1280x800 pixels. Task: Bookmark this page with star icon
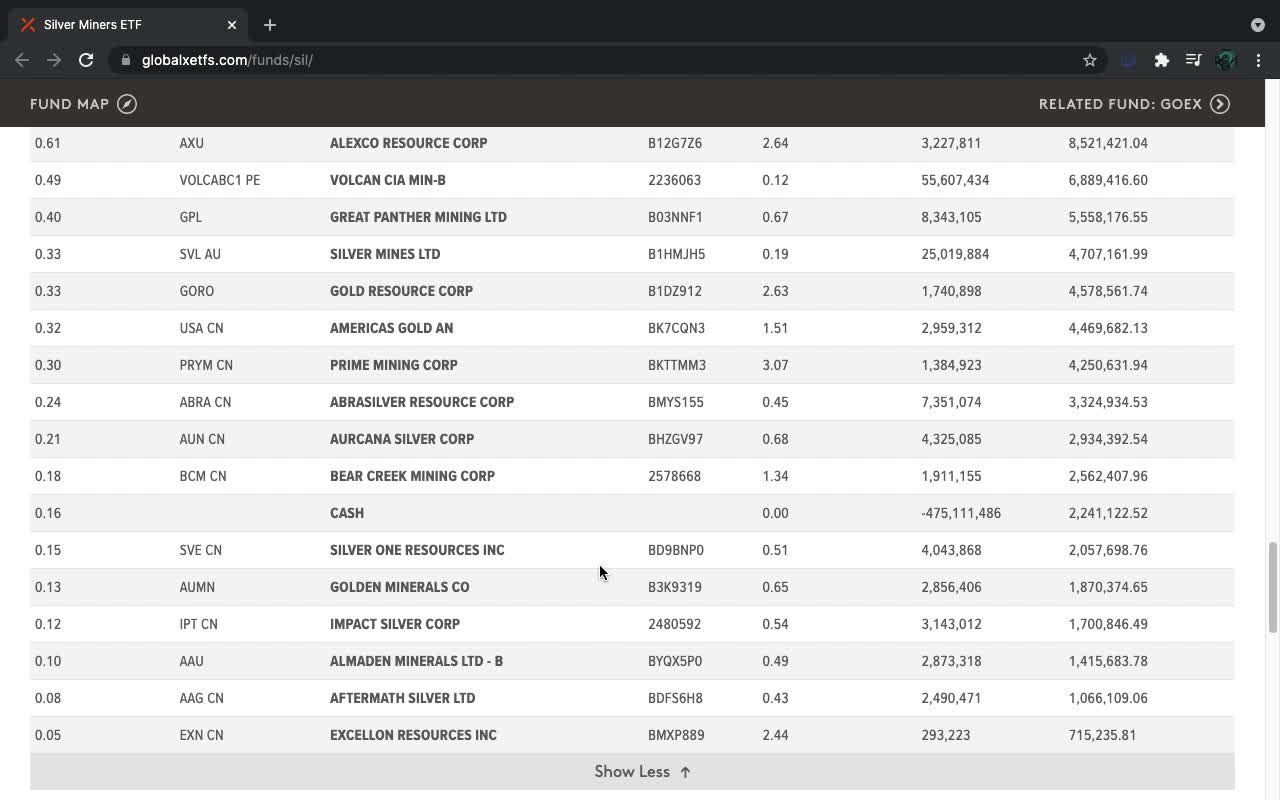point(1090,60)
